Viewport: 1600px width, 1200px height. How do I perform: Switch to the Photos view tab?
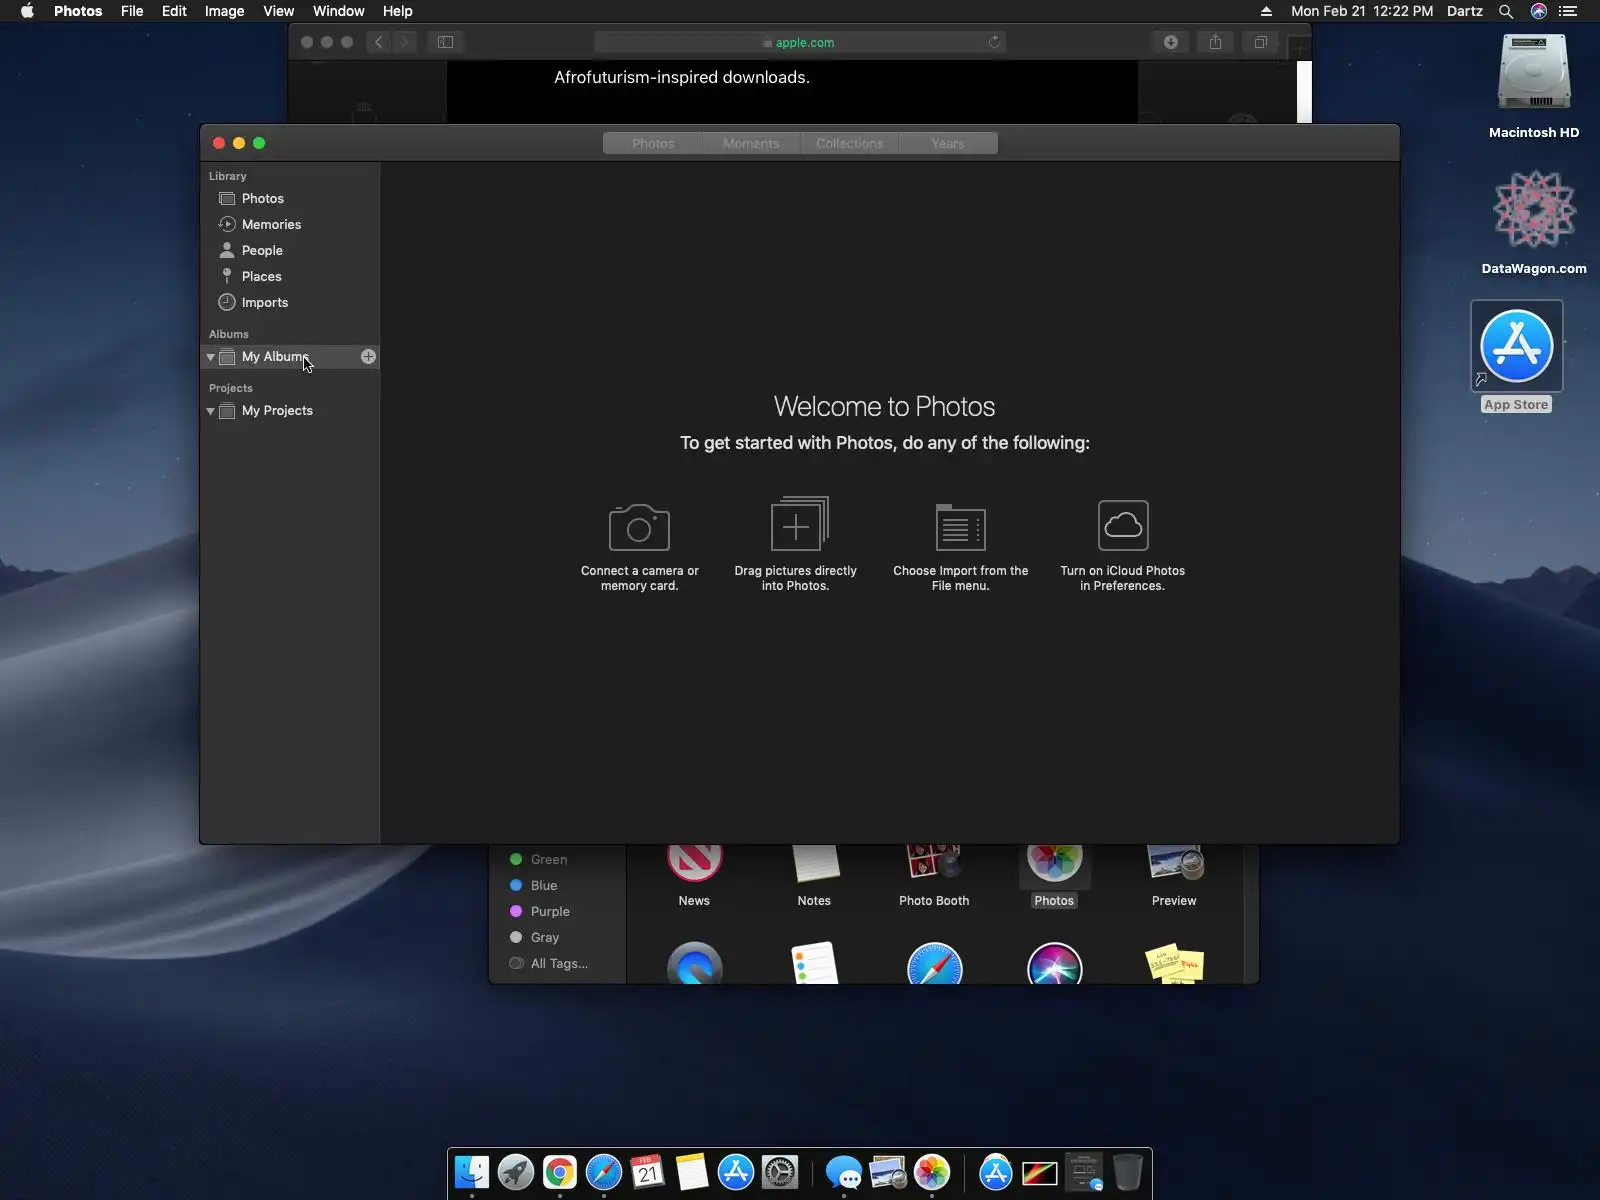pos(653,143)
